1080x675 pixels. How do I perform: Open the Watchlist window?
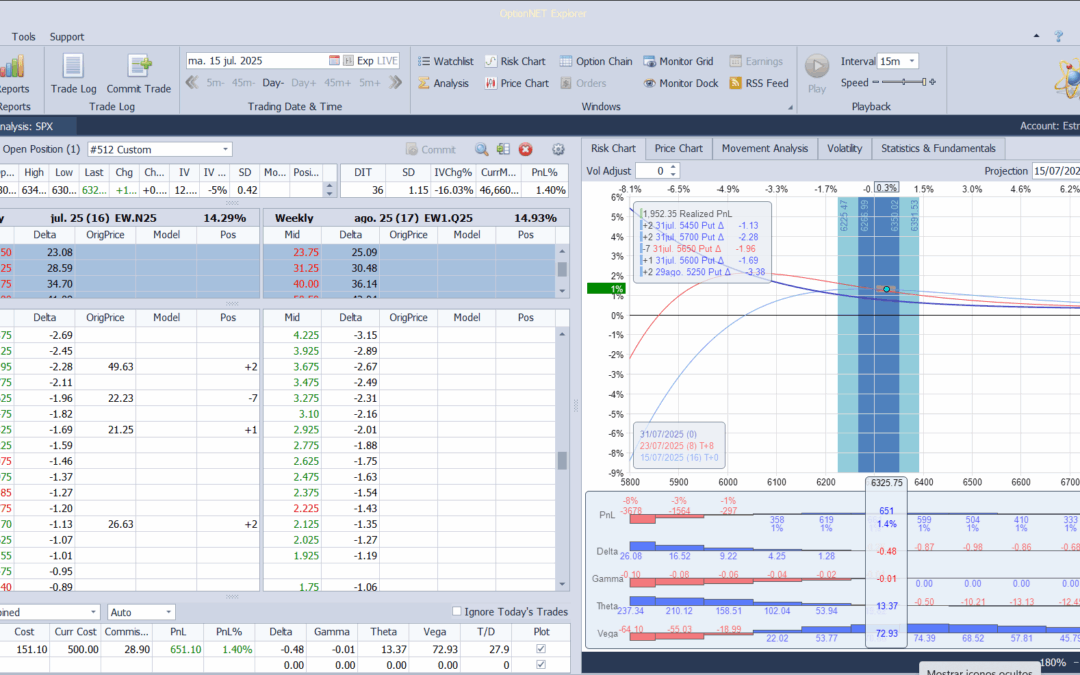(445, 61)
